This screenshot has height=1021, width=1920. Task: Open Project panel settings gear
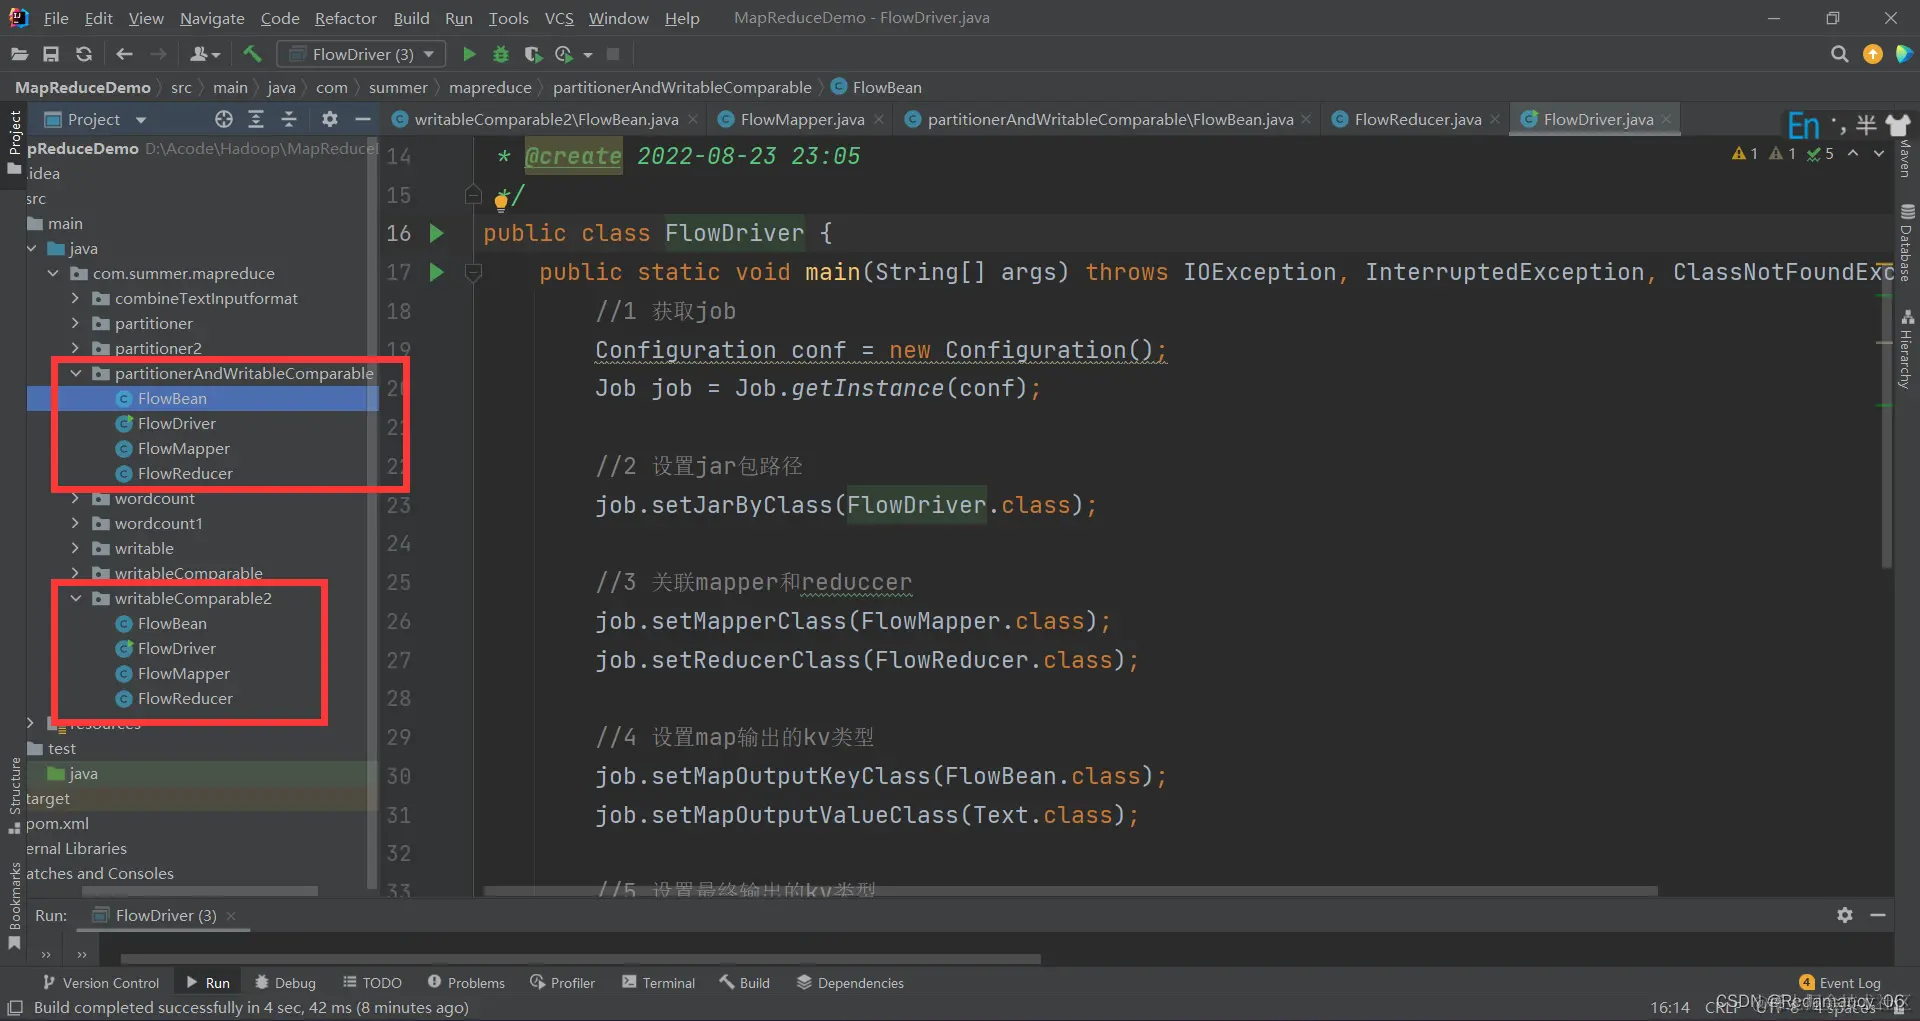[329, 119]
